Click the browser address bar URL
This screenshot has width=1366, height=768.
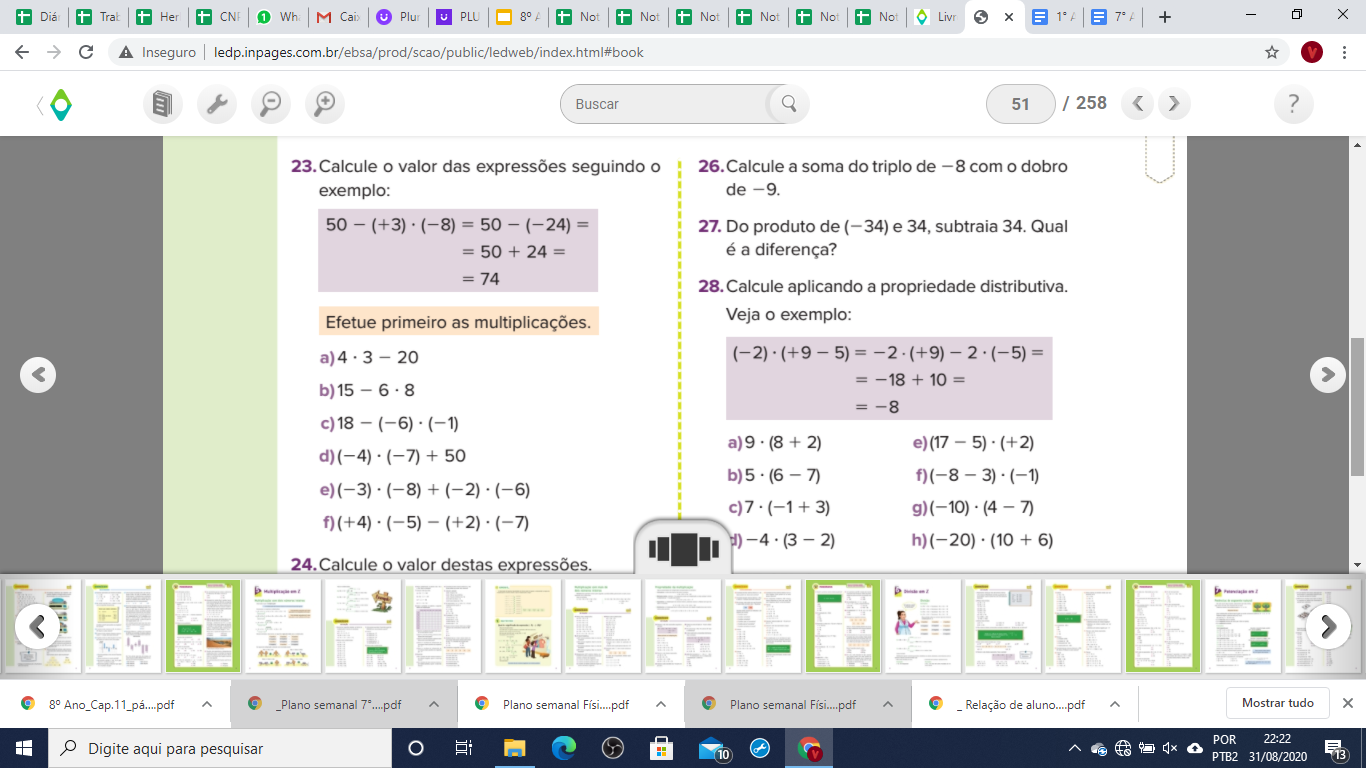(x=427, y=52)
